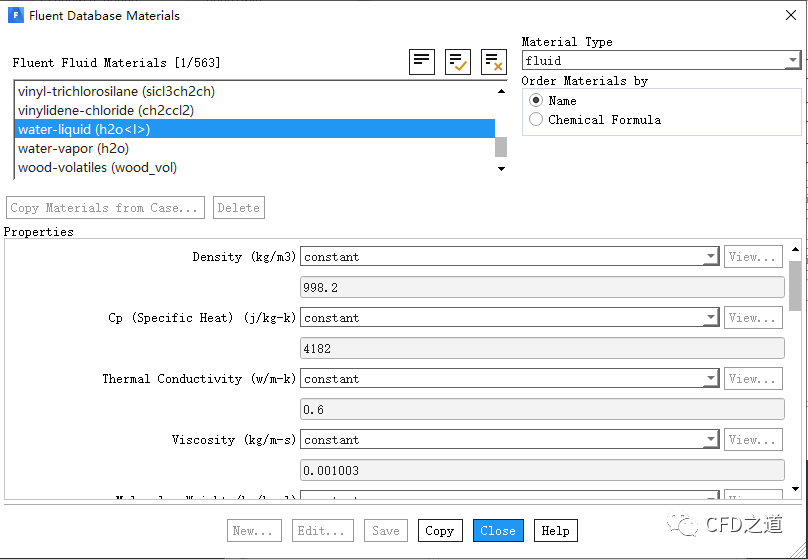Open Help for database materials
Screen dimensions: 808x559
(x=555, y=531)
